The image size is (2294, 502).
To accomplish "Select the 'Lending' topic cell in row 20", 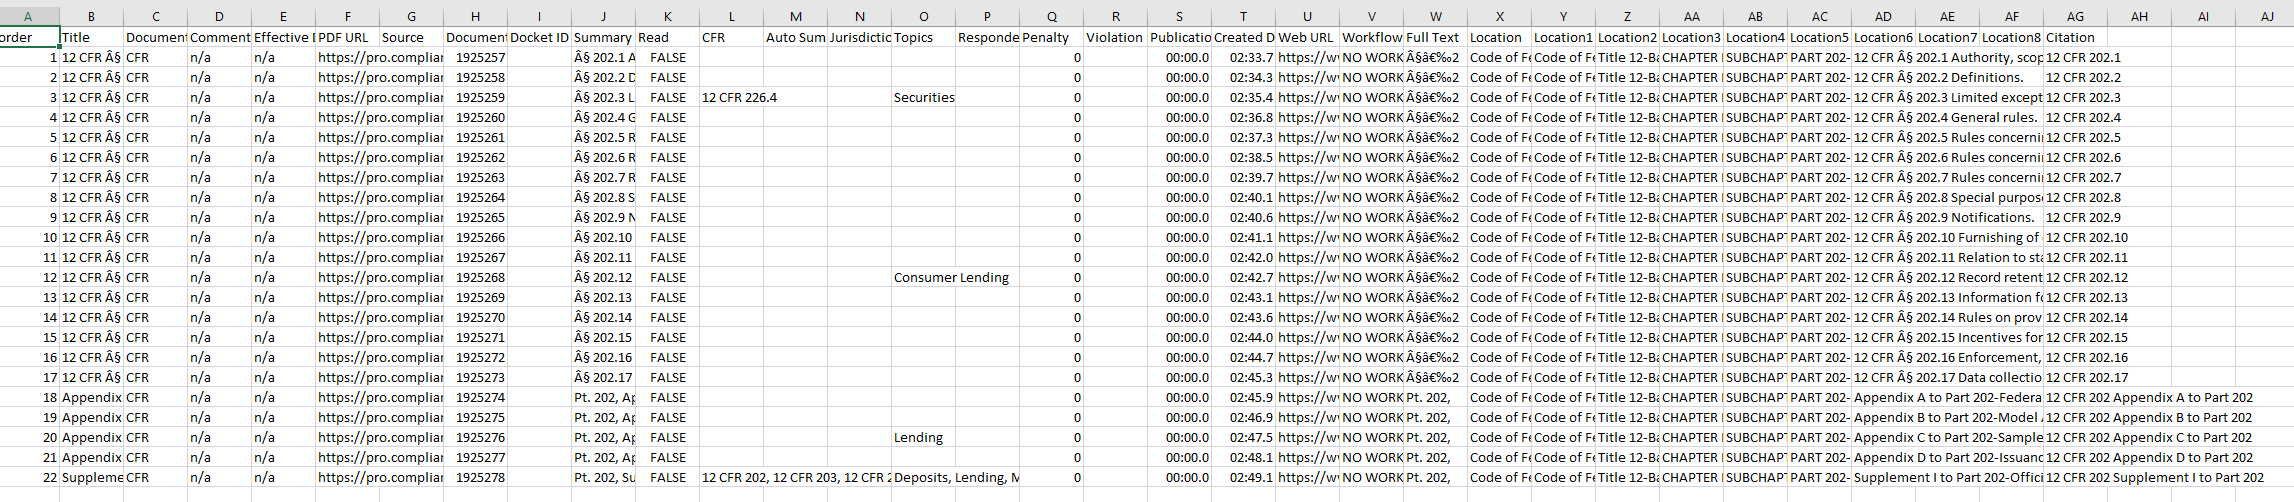I will 923,437.
